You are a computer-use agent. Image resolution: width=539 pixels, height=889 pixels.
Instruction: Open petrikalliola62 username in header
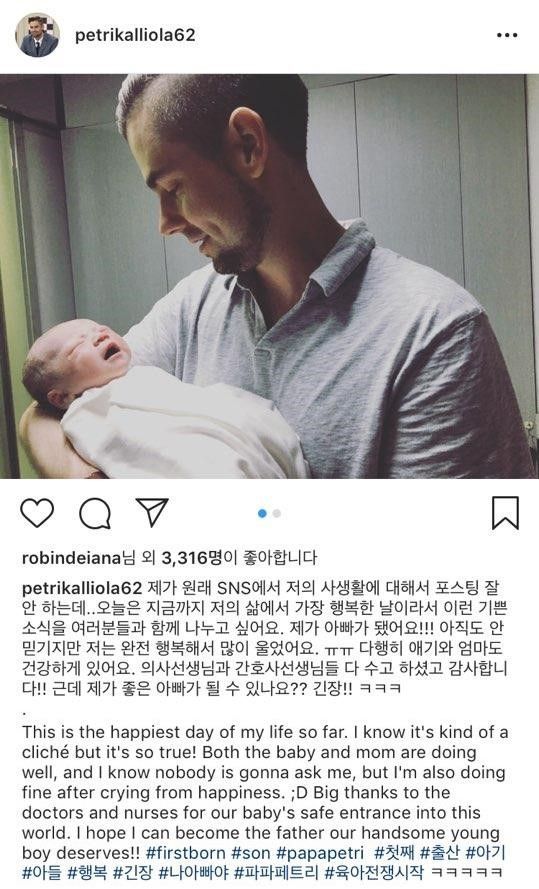click(135, 35)
